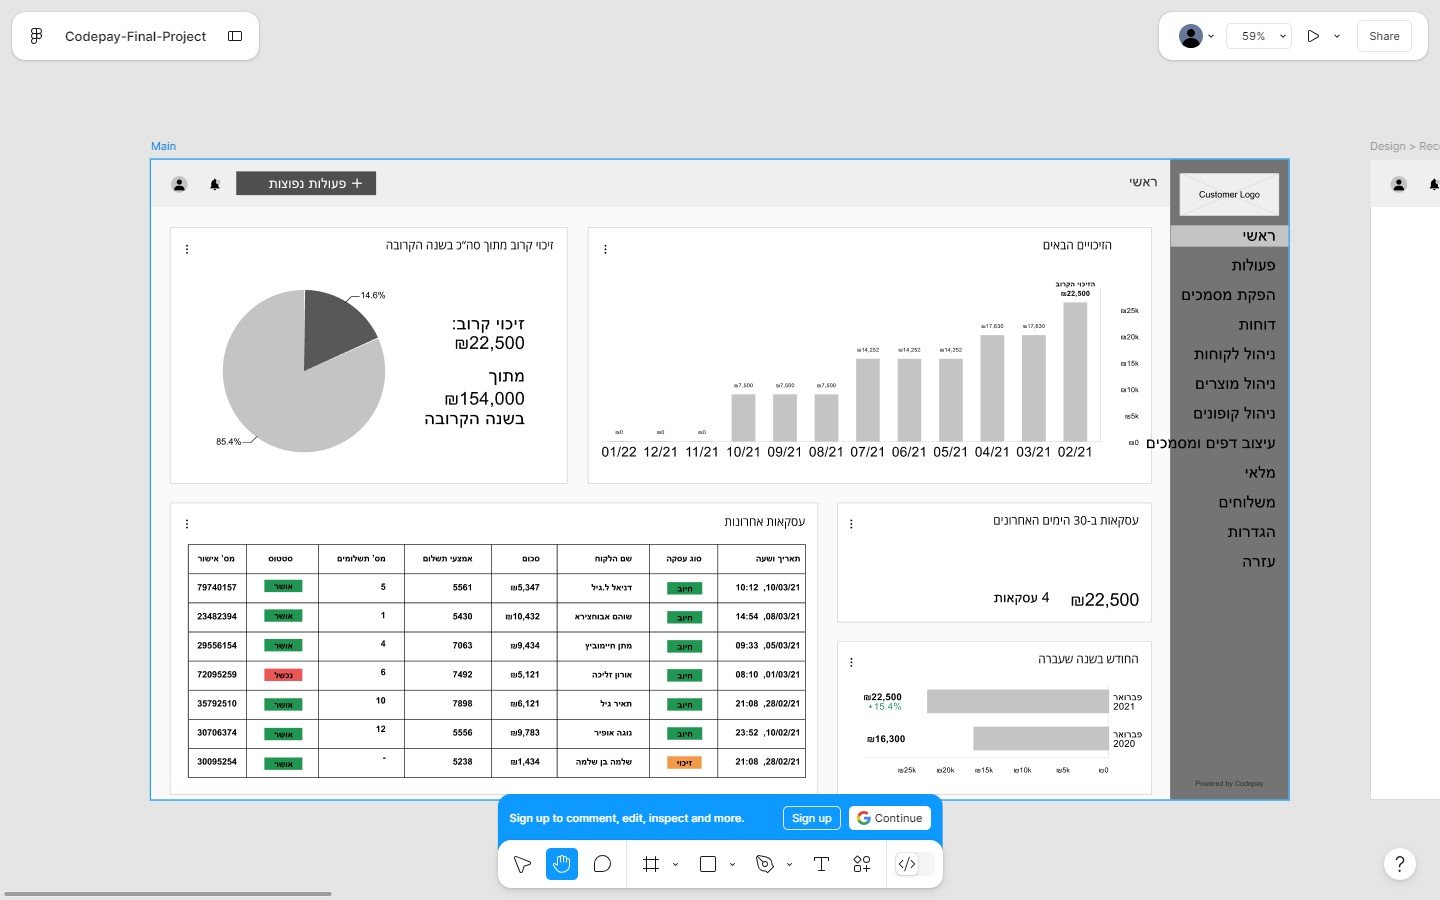Click approval number 30095254 cell
The width and height of the screenshot is (1440, 900).
(217, 762)
